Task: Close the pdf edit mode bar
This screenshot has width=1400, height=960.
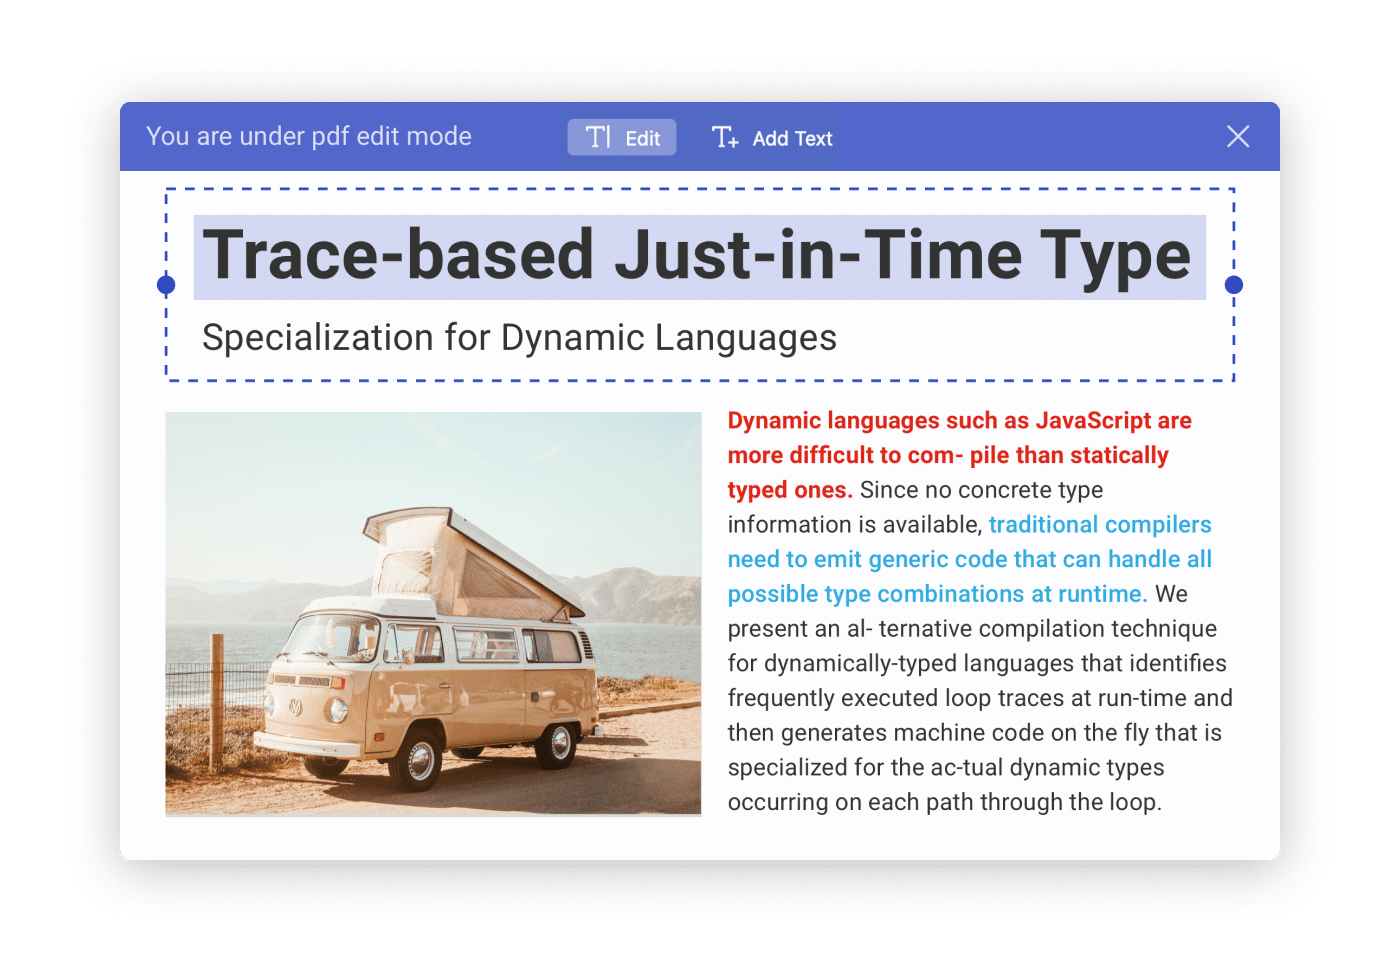Action: point(1238,137)
